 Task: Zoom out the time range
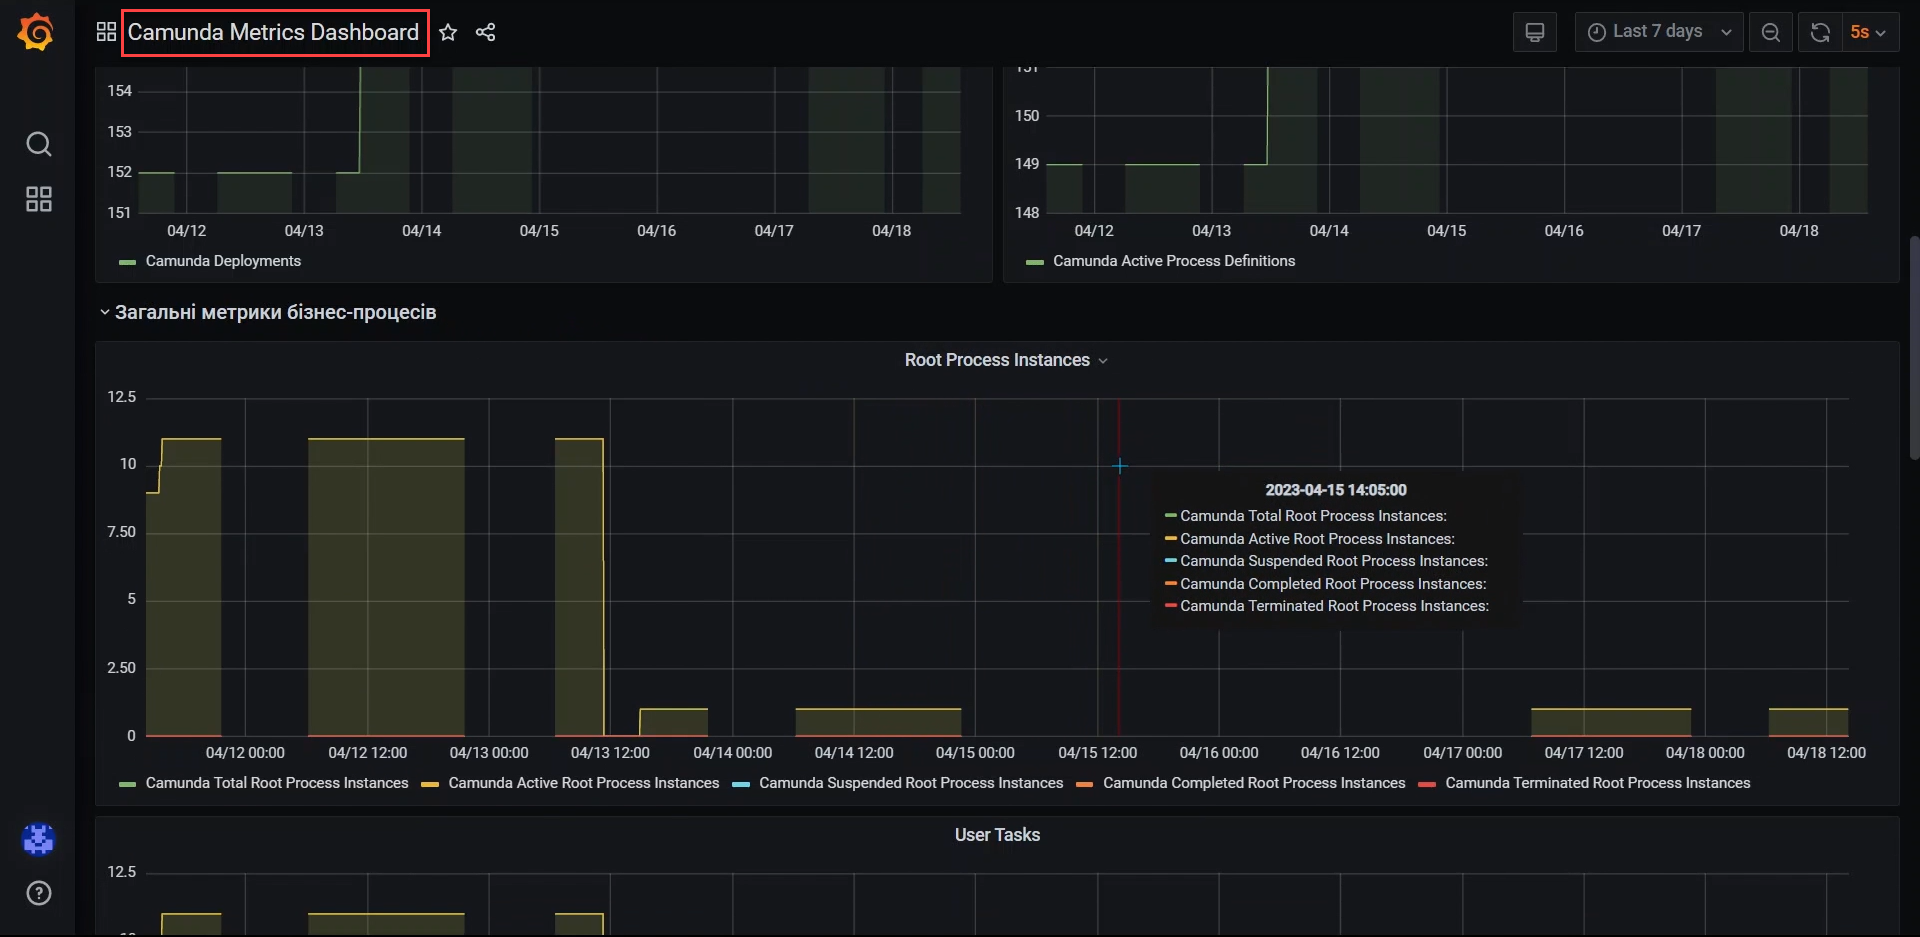click(x=1770, y=32)
